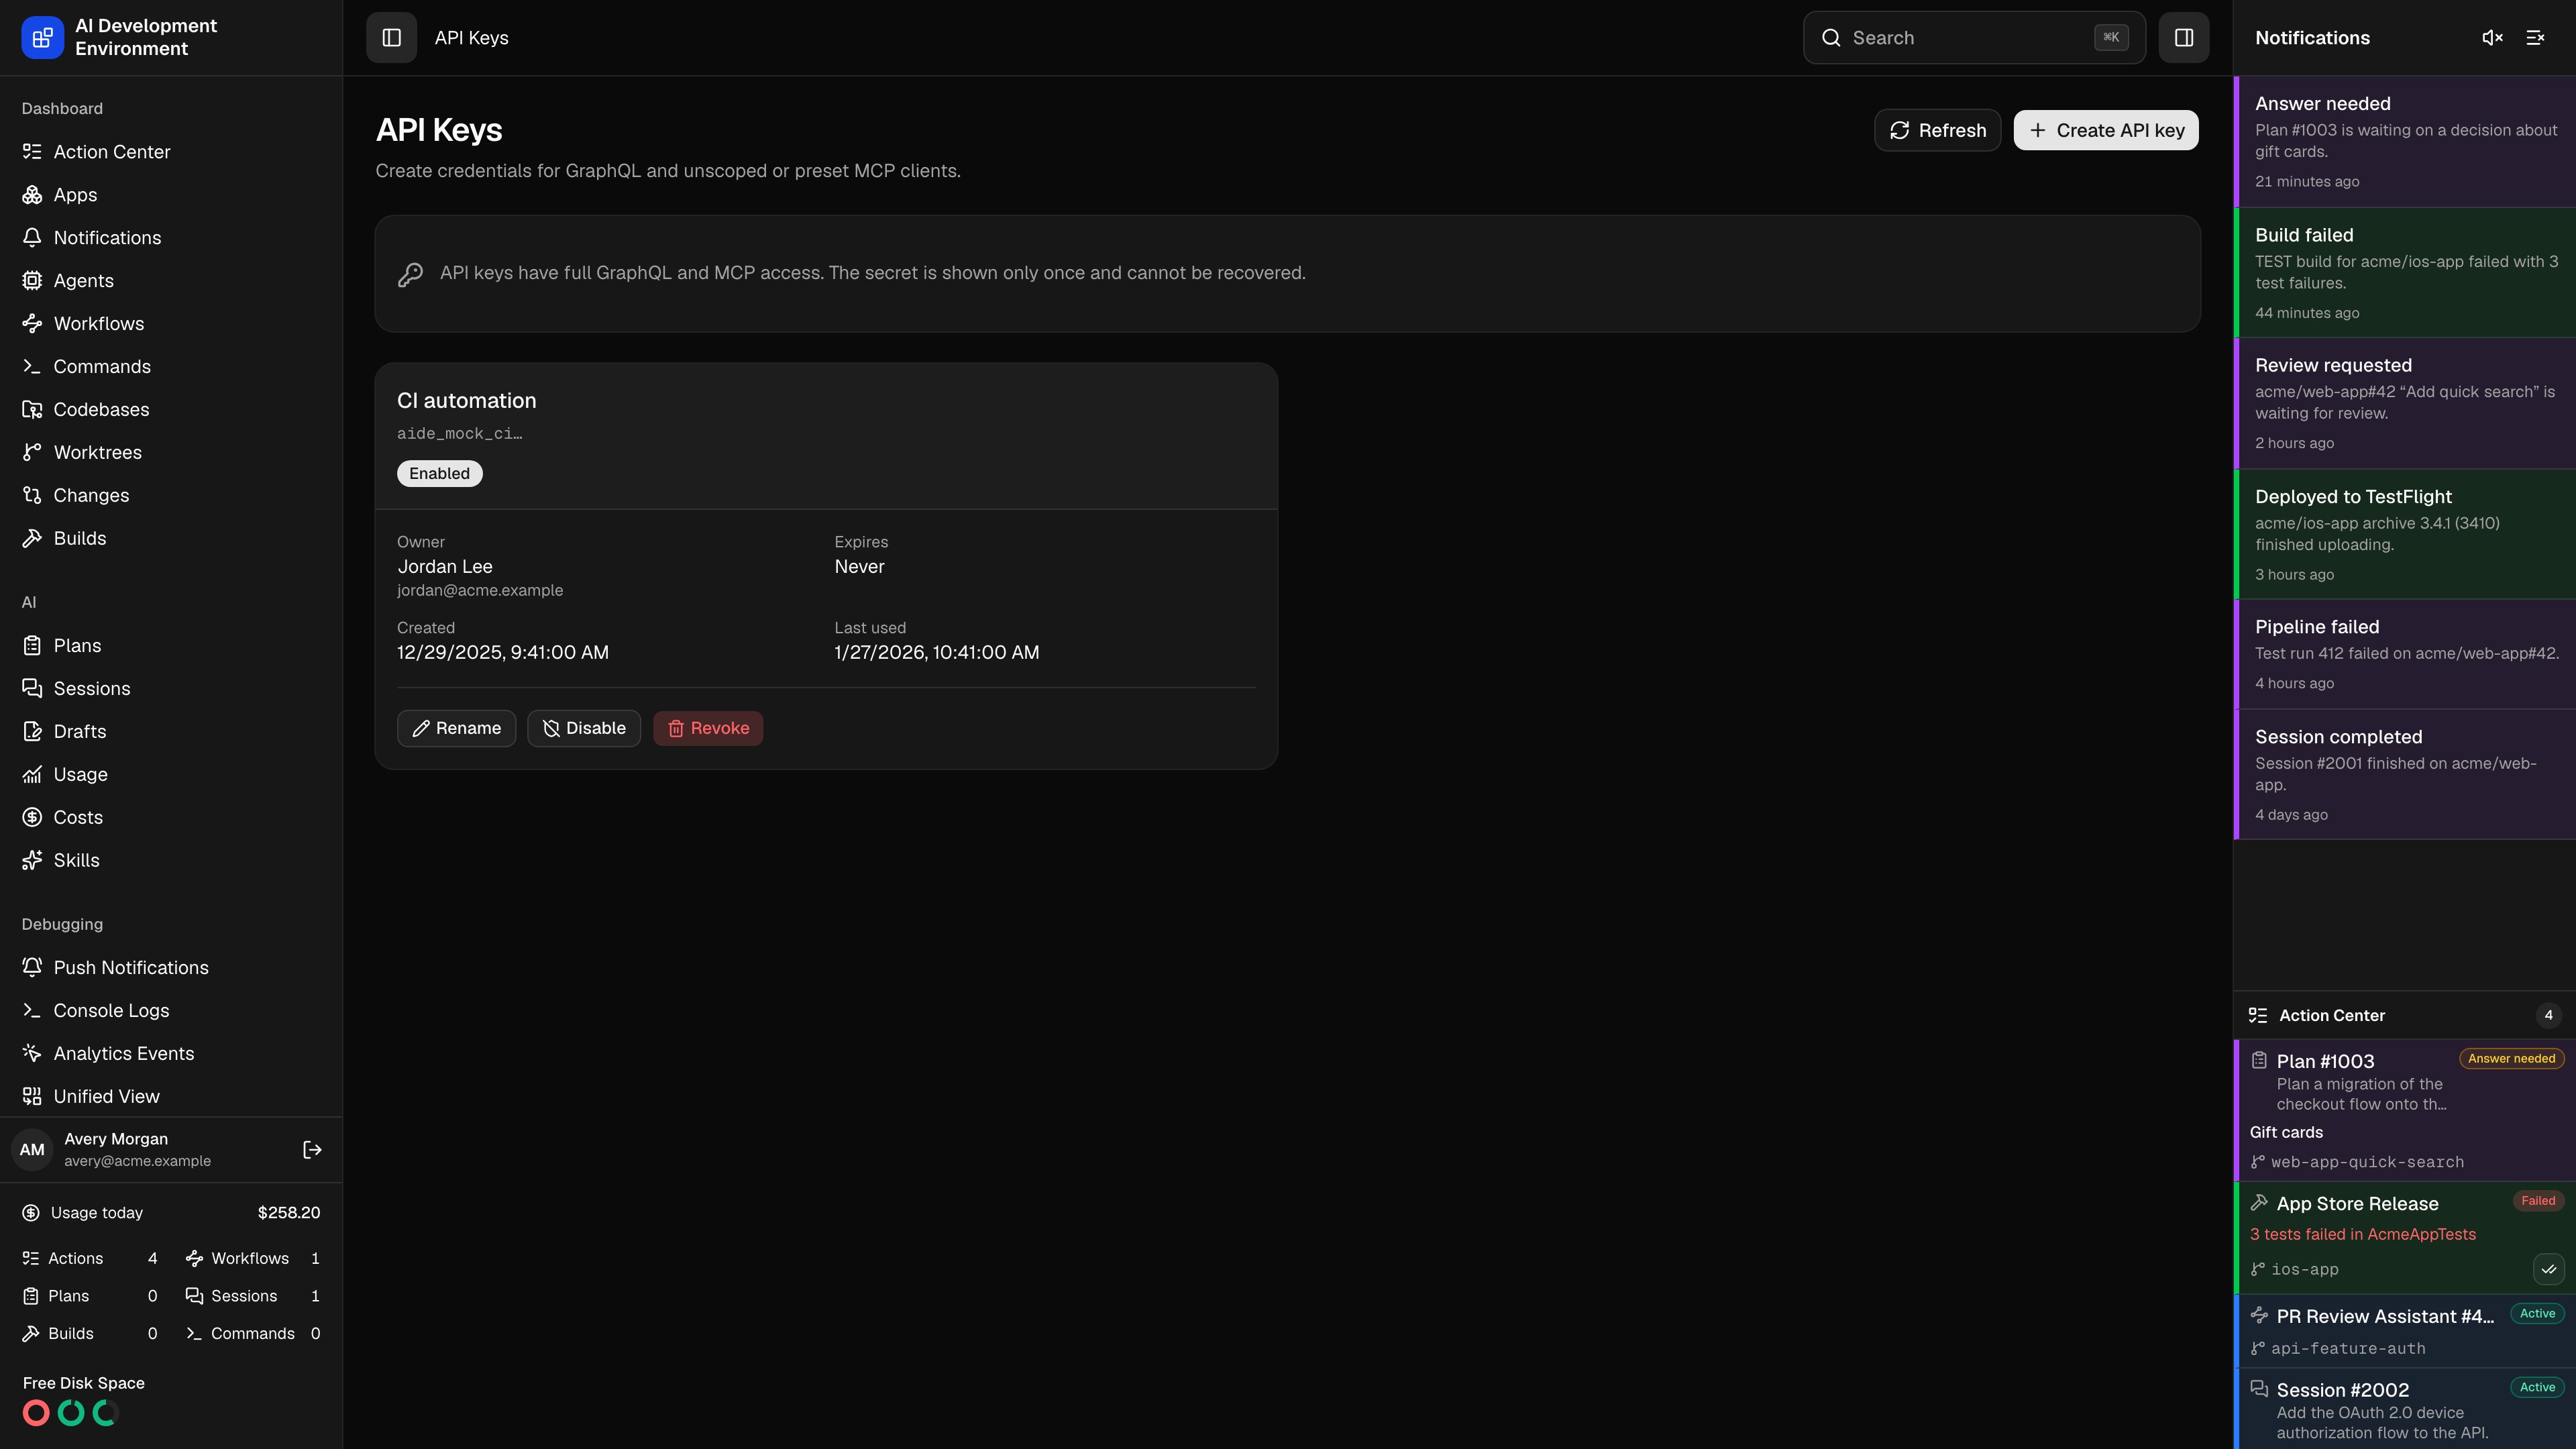Click the key icon in info banner

point(410,274)
